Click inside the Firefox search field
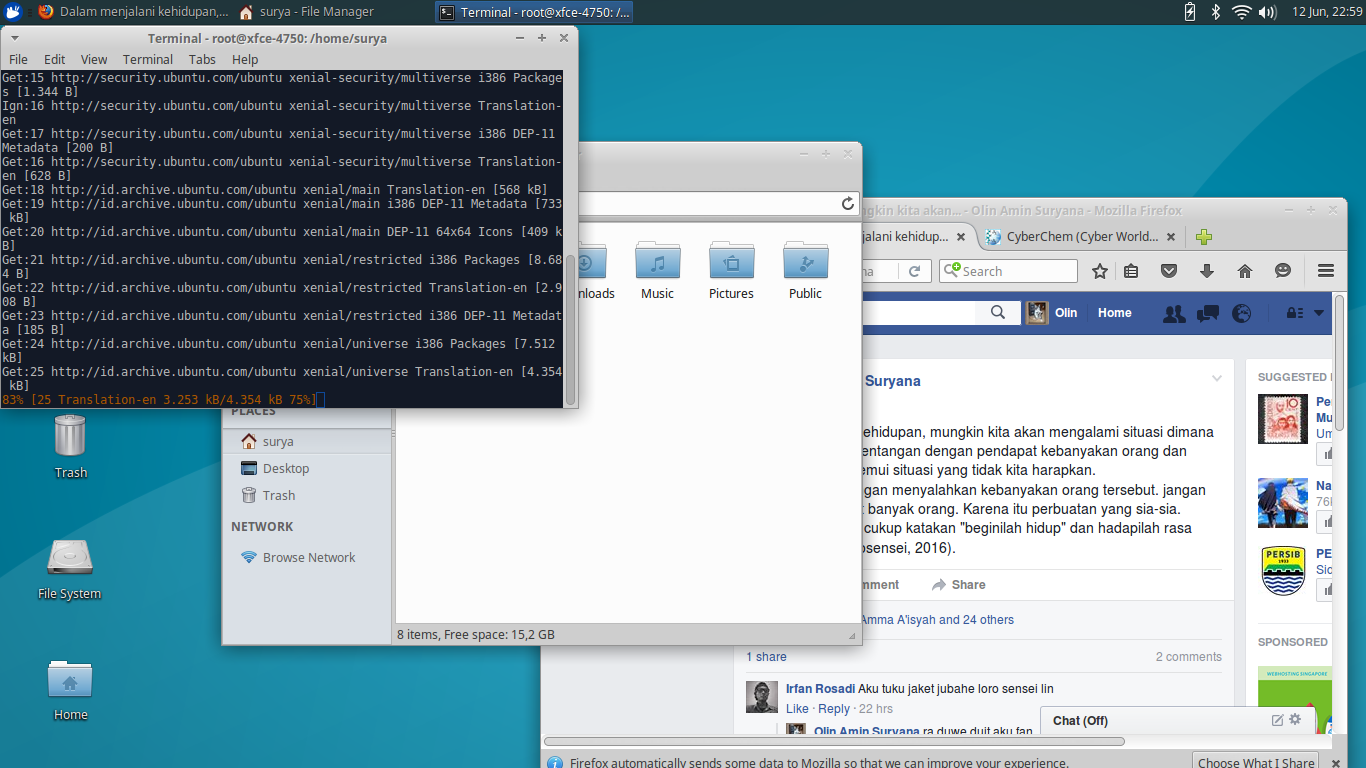The width and height of the screenshot is (1366, 768). point(1010,271)
